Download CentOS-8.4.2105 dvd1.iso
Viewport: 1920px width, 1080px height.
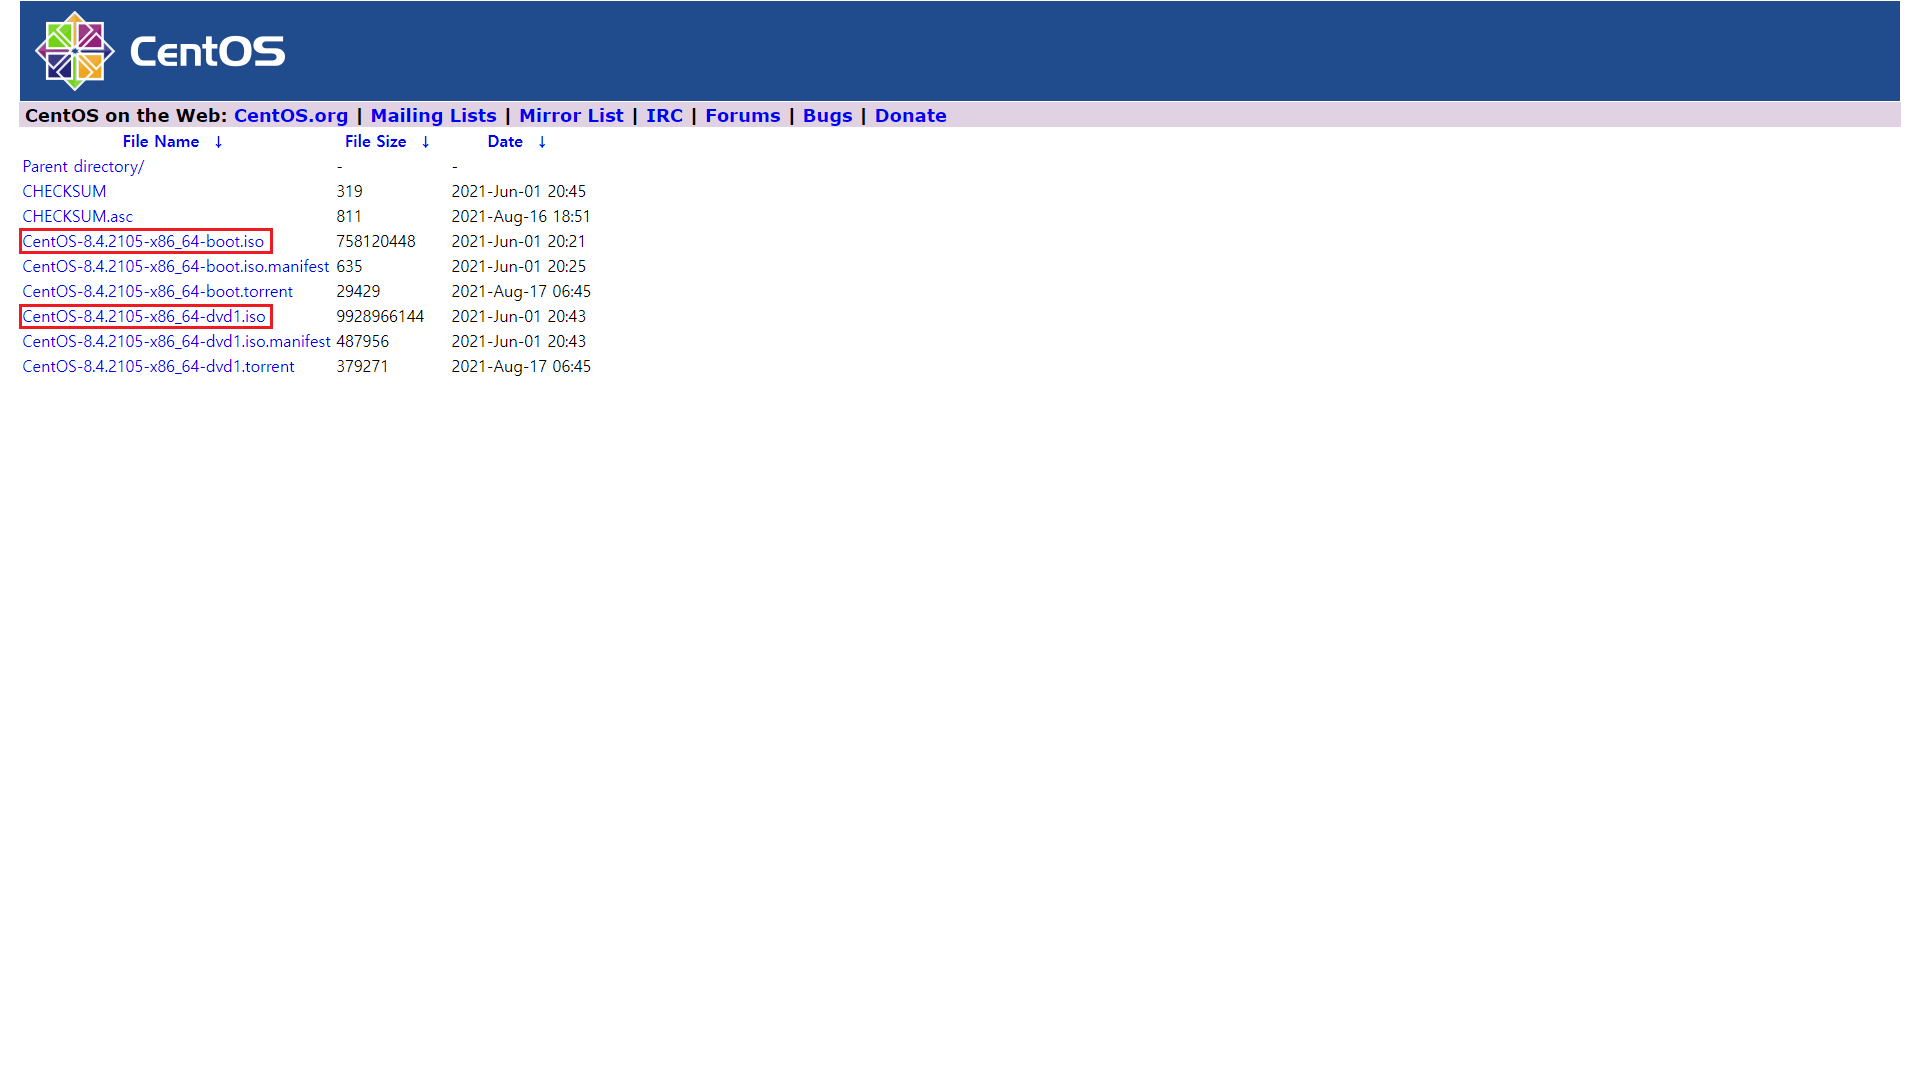[x=144, y=317]
